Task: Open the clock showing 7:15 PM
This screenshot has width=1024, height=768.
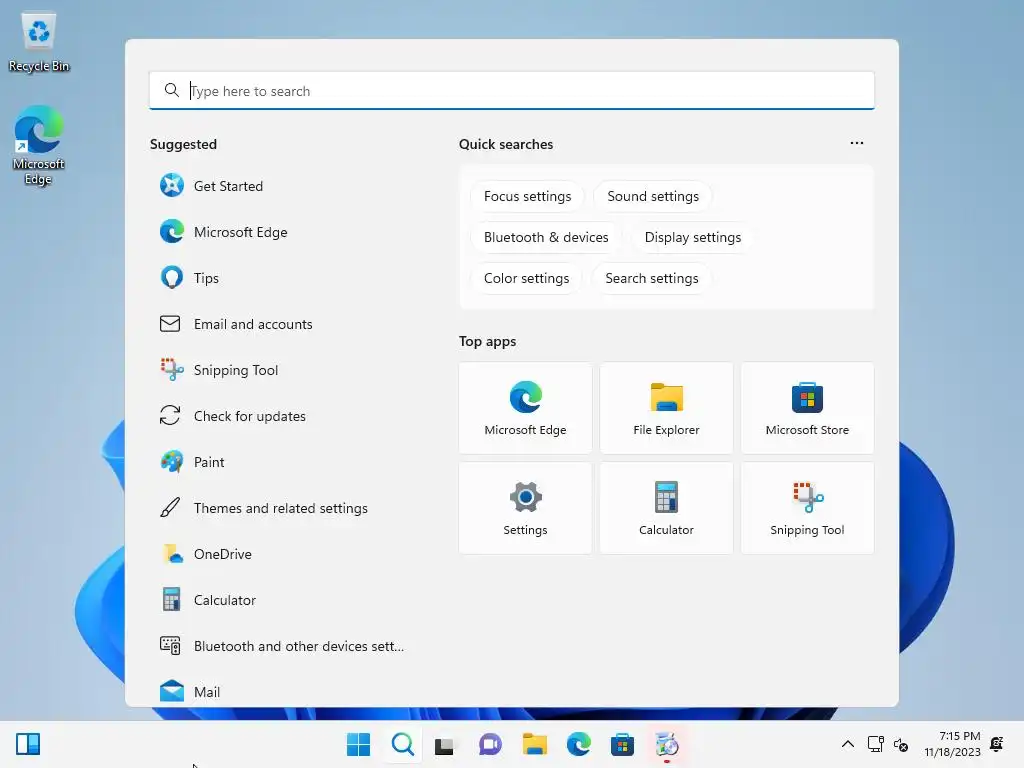Action: coord(952,744)
